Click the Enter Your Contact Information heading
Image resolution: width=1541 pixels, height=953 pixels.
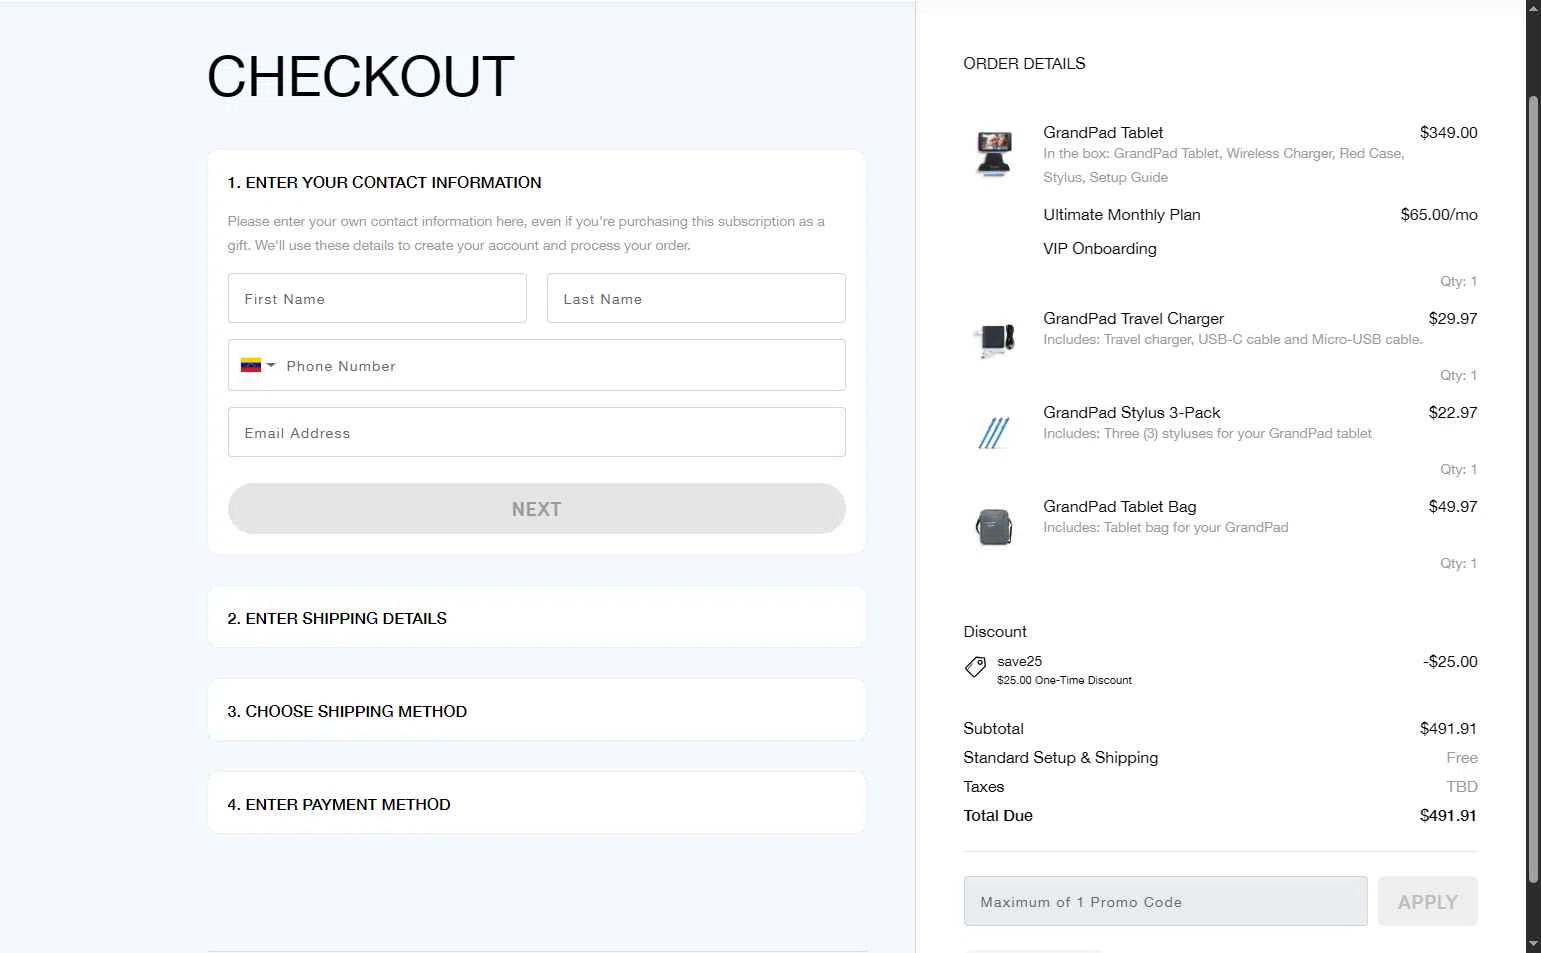384,182
